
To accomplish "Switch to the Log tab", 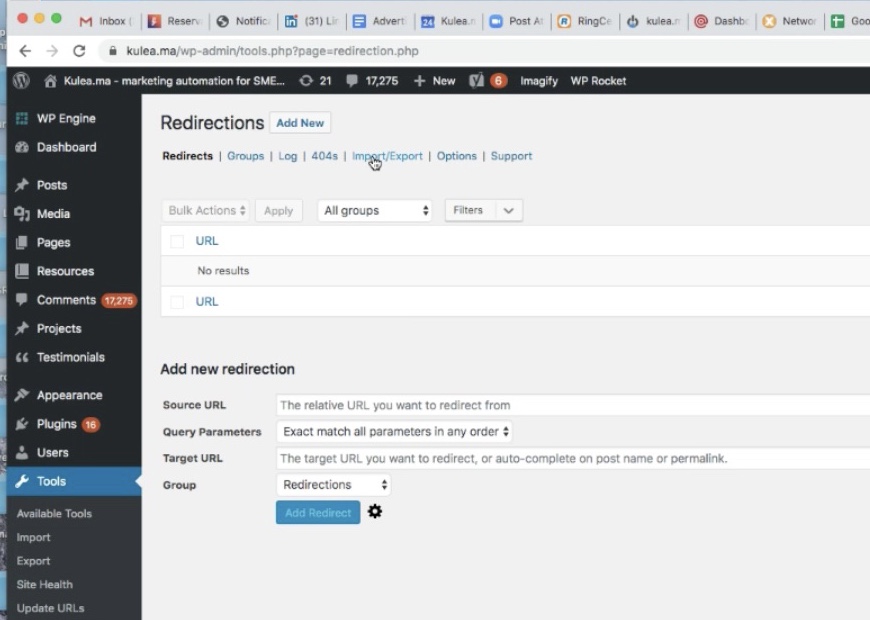I will [287, 156].
